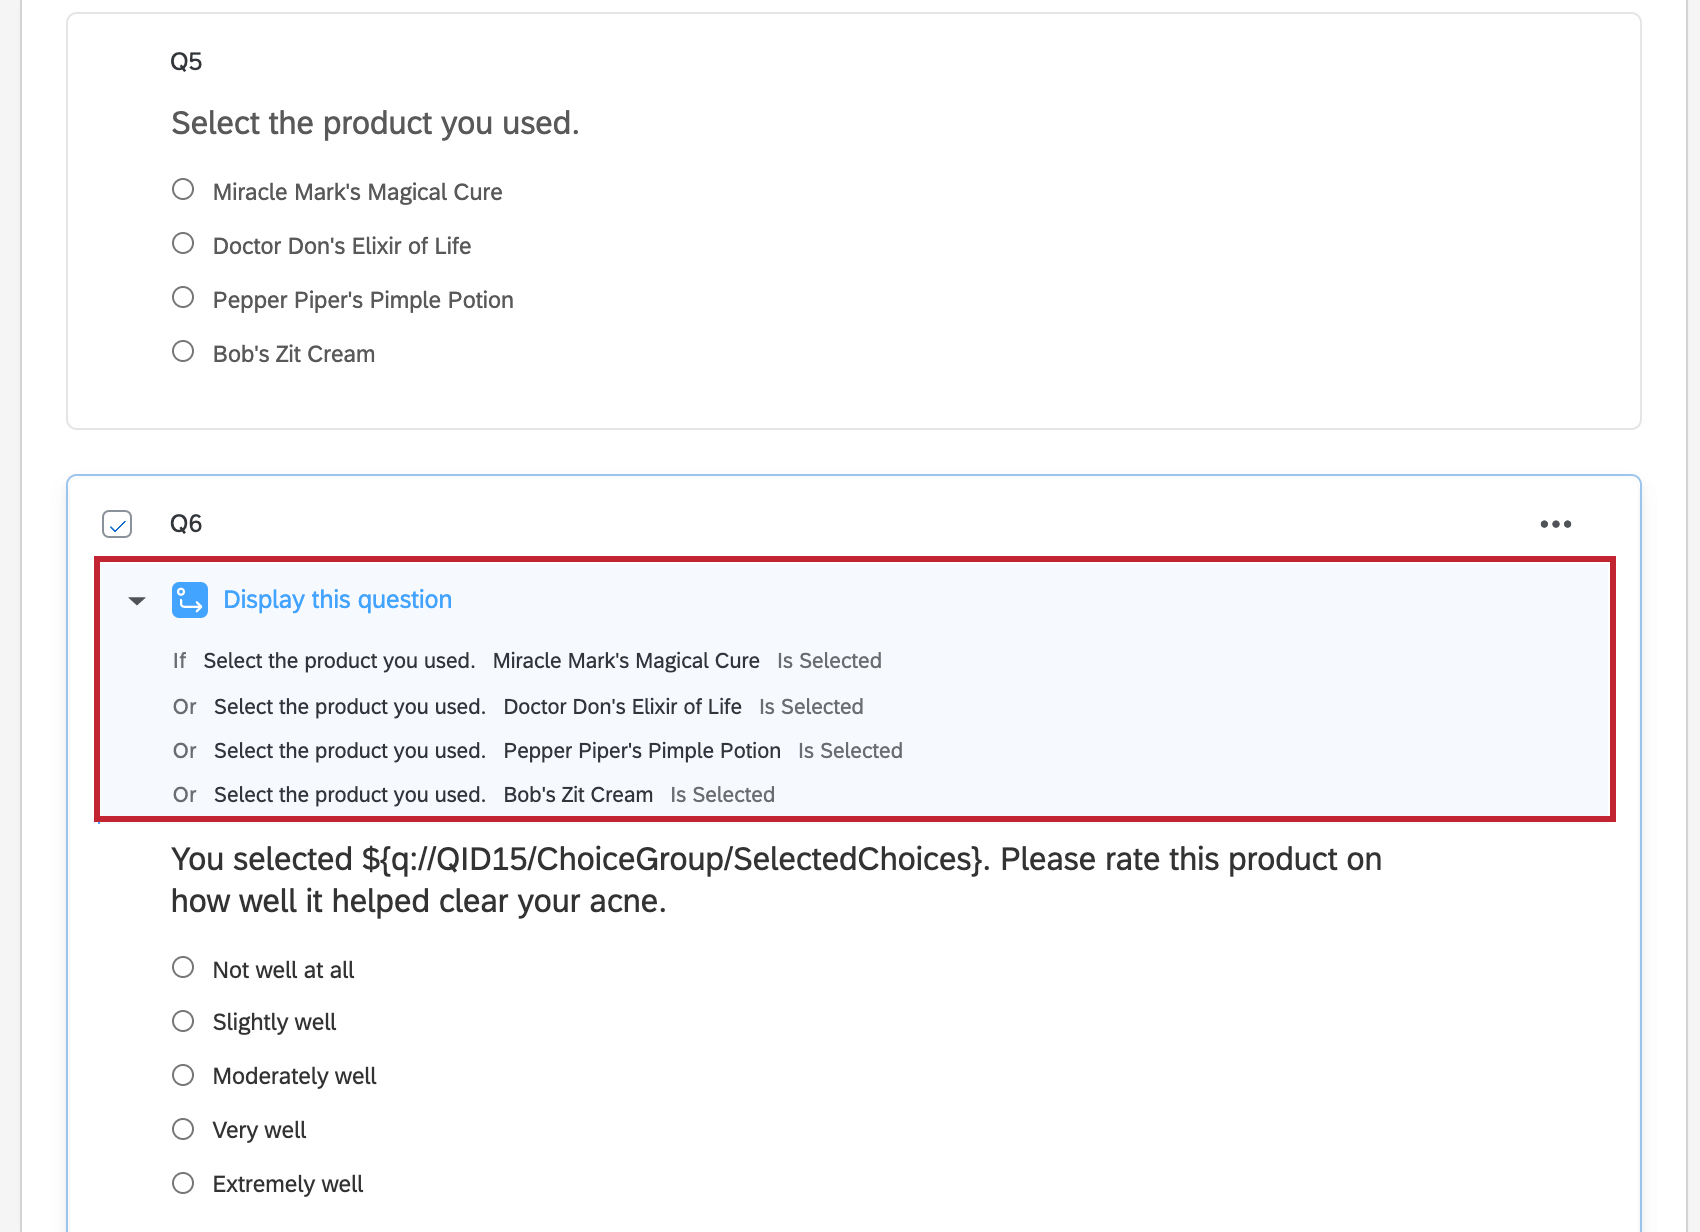Viewport: 1700px width, 1232px height.
Task: Open the Q6 options ellipsis menu
Action: 1556,523
